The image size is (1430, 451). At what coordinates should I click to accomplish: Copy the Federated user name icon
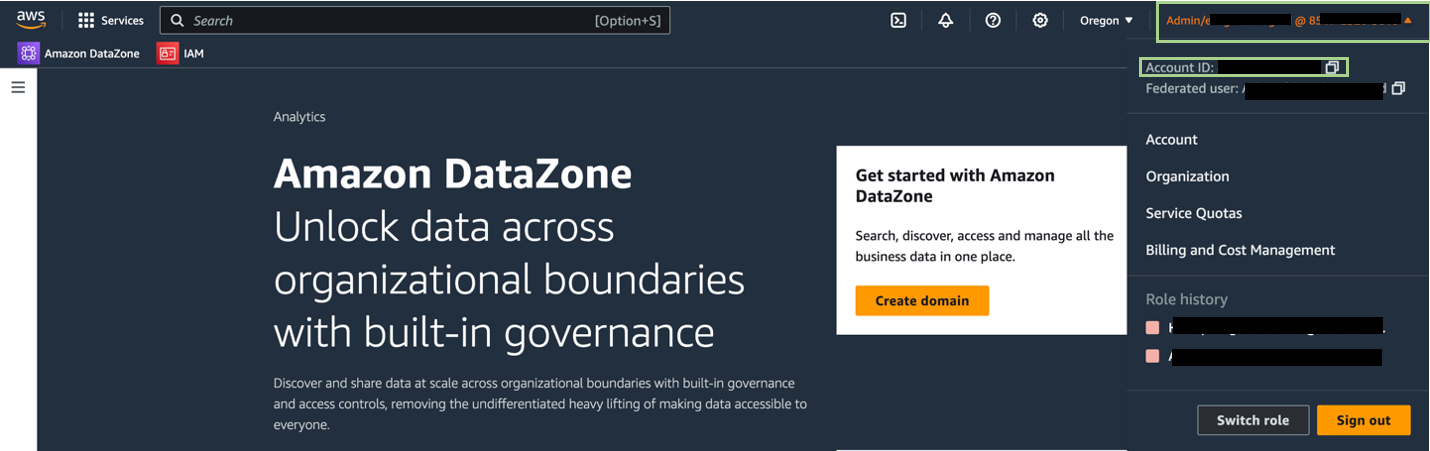[1398, 89]
